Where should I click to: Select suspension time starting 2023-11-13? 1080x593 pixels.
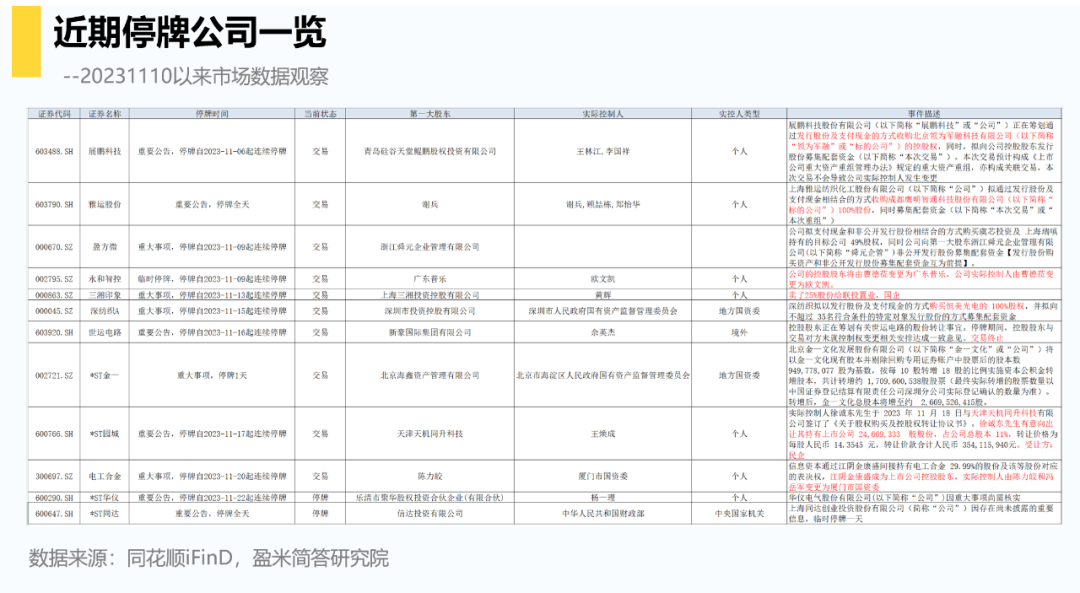[211, 295]
